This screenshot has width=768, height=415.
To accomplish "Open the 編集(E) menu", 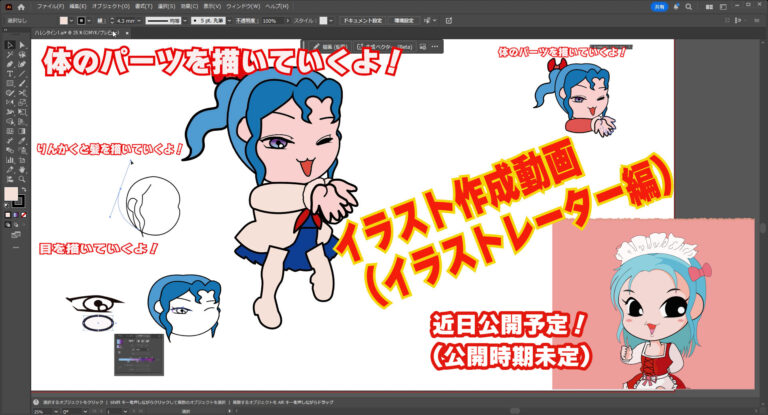I will pos(77,6).
